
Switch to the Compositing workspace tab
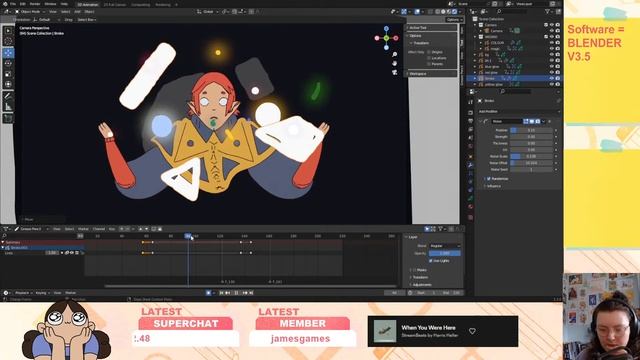coord(140,4)
